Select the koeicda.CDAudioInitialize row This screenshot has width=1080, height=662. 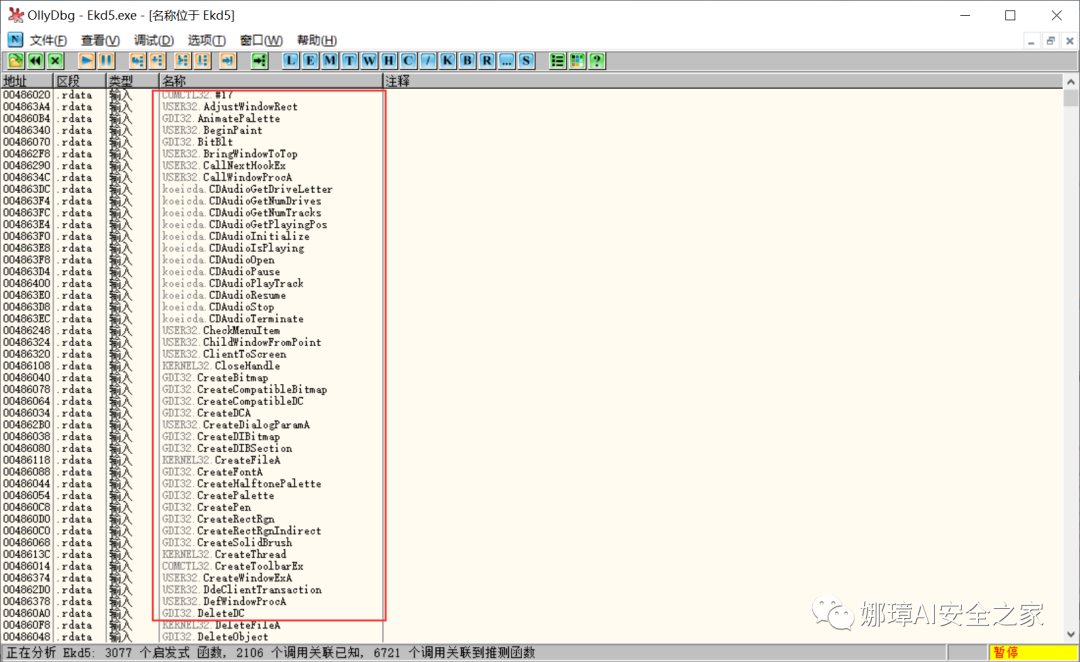[532, 236]
